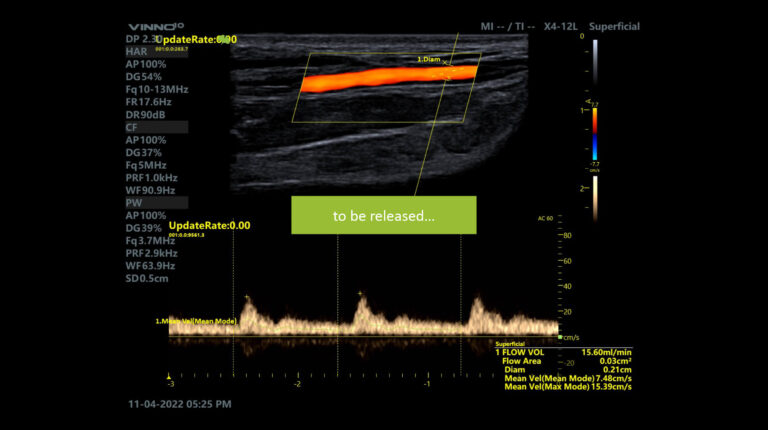This screenshot has width=768, height=430.
Task: Select the CF mode header
Action: [x=156, y=127]
